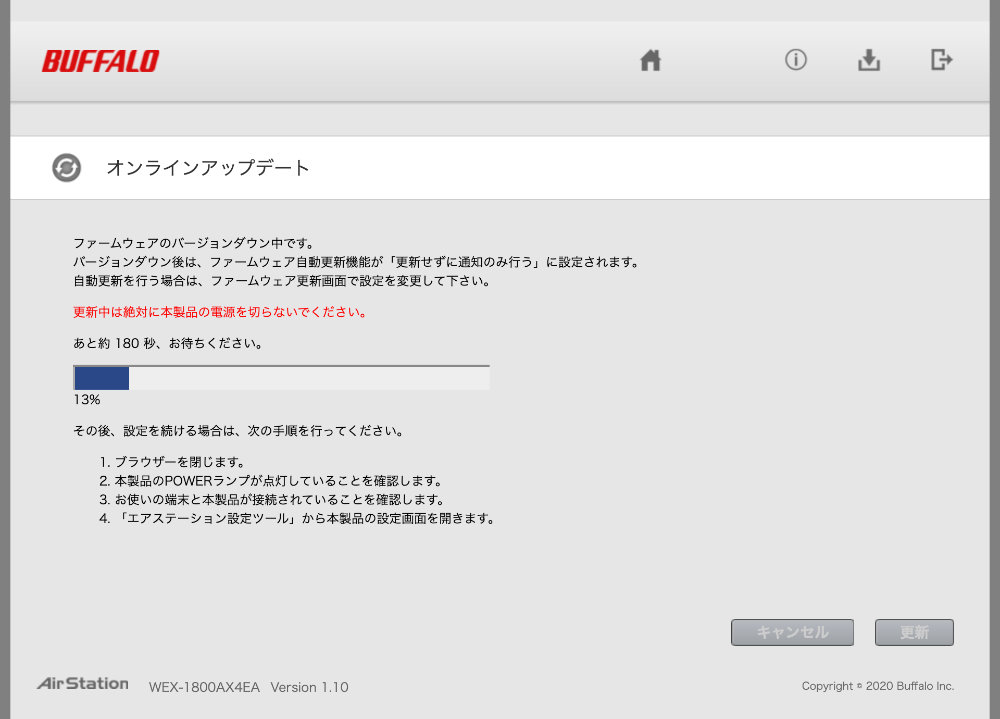1000x719 pixels.
Task: Click step 3 about device connection
Action: [272, 499]
